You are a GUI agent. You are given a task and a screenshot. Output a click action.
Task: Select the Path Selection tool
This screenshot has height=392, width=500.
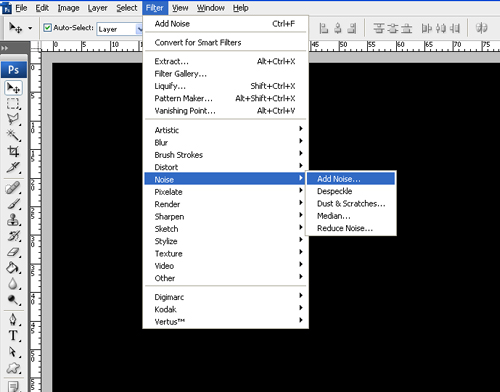(x=13, y=352)
